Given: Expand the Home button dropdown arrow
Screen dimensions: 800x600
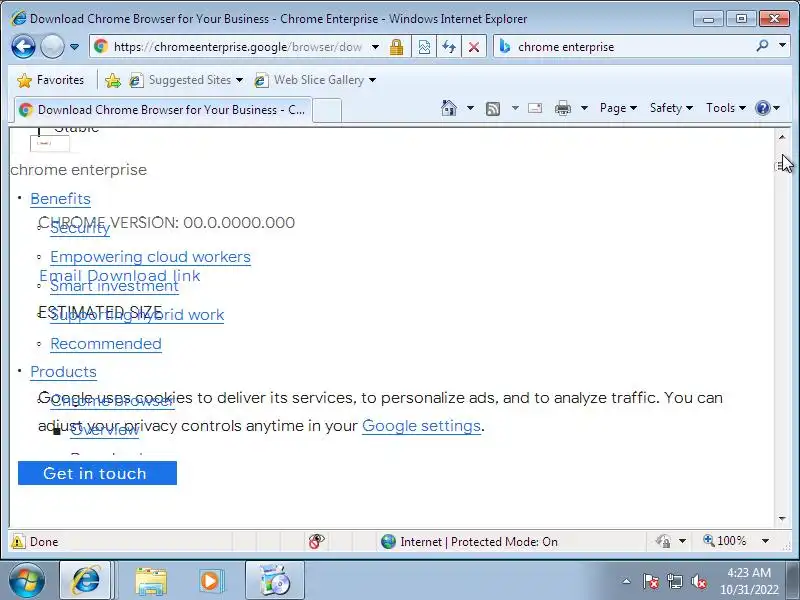Looking at the screenshot, I should (470, 108).
